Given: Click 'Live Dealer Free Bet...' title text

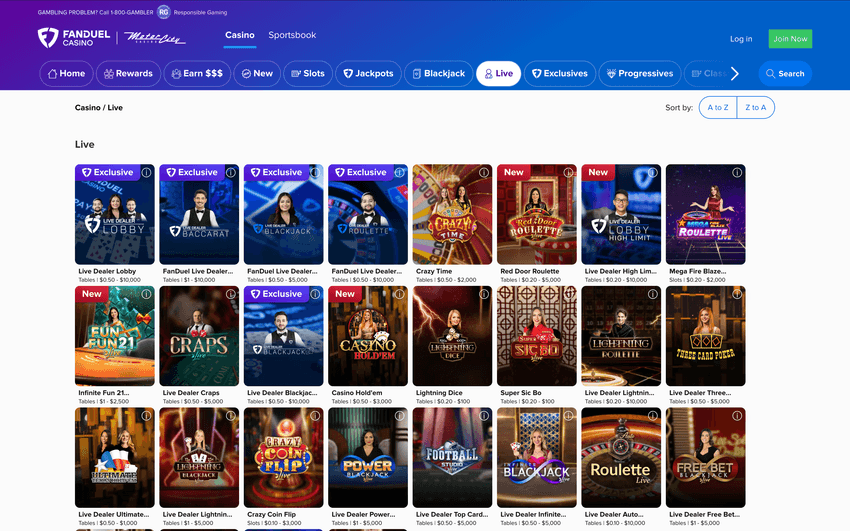Looking at the screenshot, I should 704,514.
